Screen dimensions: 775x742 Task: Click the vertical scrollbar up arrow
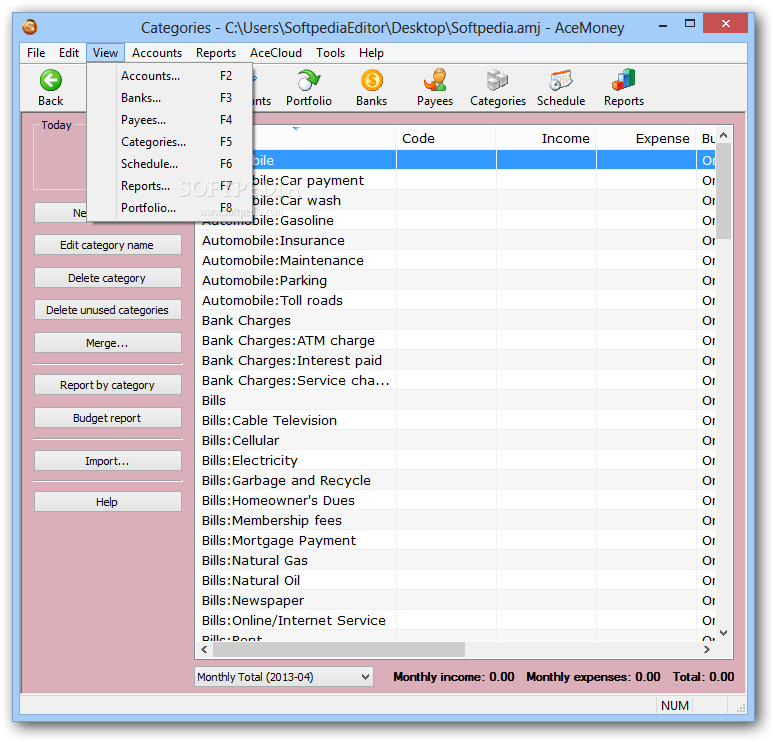[x=724, y=135]
